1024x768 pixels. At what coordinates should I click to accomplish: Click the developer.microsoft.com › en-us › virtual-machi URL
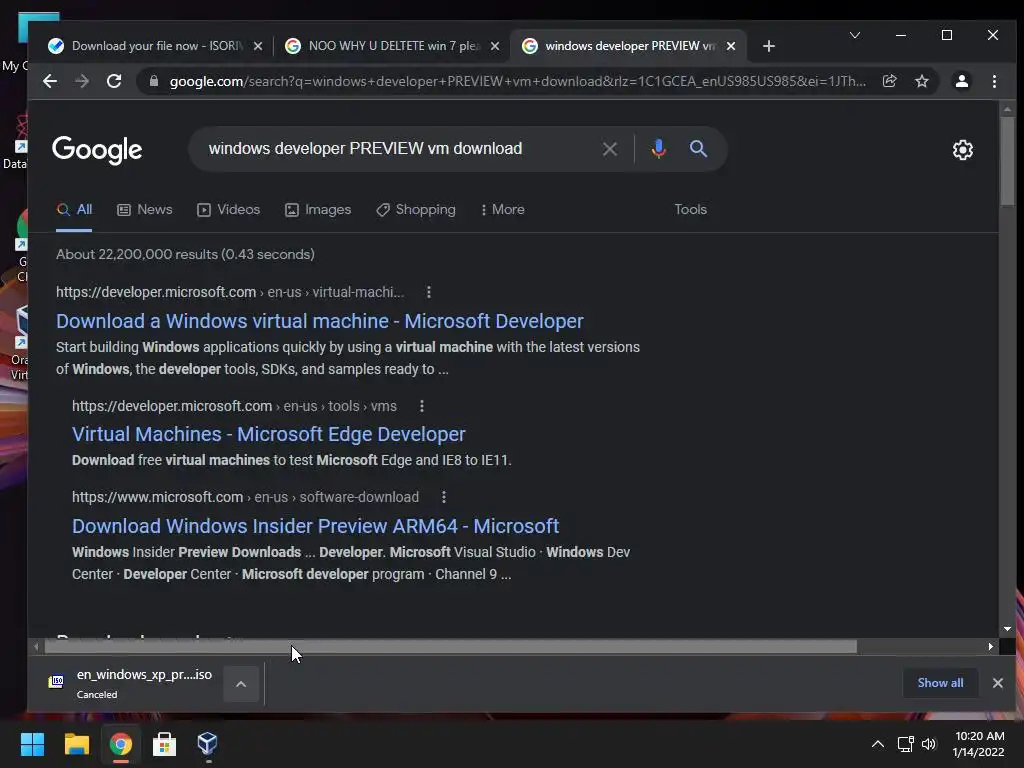[230, 293]
